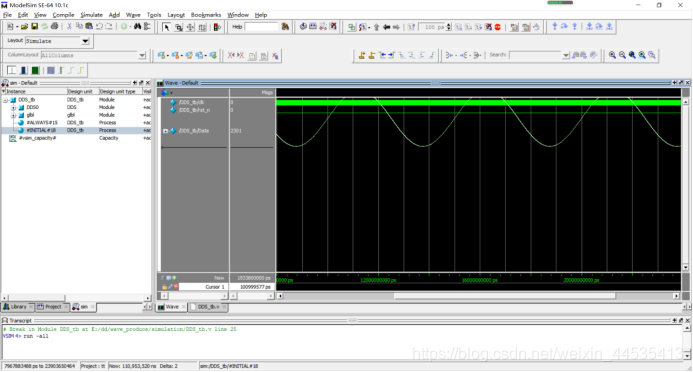This screenshot has width=693, height=372.
Task: Open the Simulate menu
Action: pyautogui.click(x=91, y=15)
